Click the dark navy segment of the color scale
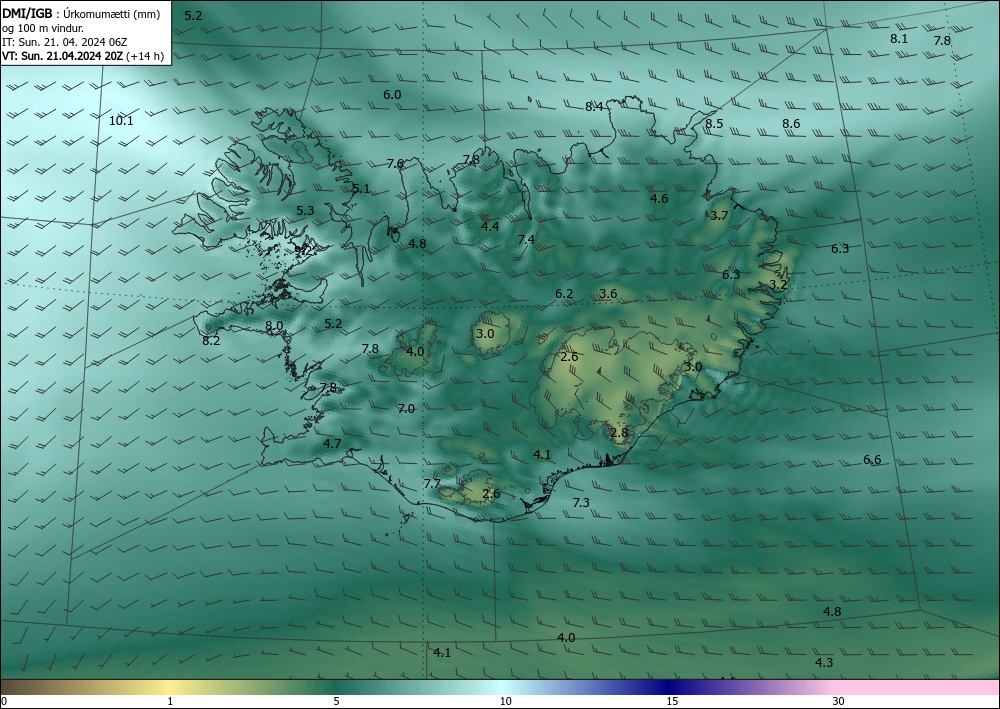 670,687
